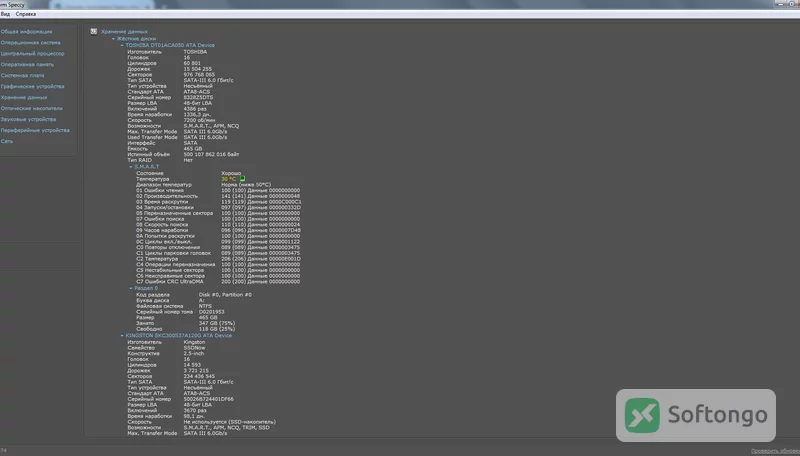Select the row 04 Запуски/остановки
The height and width of the screenshot is (456, 800).
point(218,208)
